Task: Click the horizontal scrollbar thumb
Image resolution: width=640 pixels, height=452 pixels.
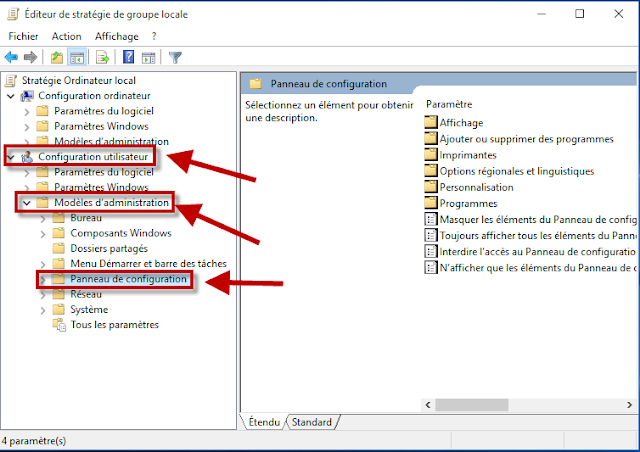Action: click(471, 405)
